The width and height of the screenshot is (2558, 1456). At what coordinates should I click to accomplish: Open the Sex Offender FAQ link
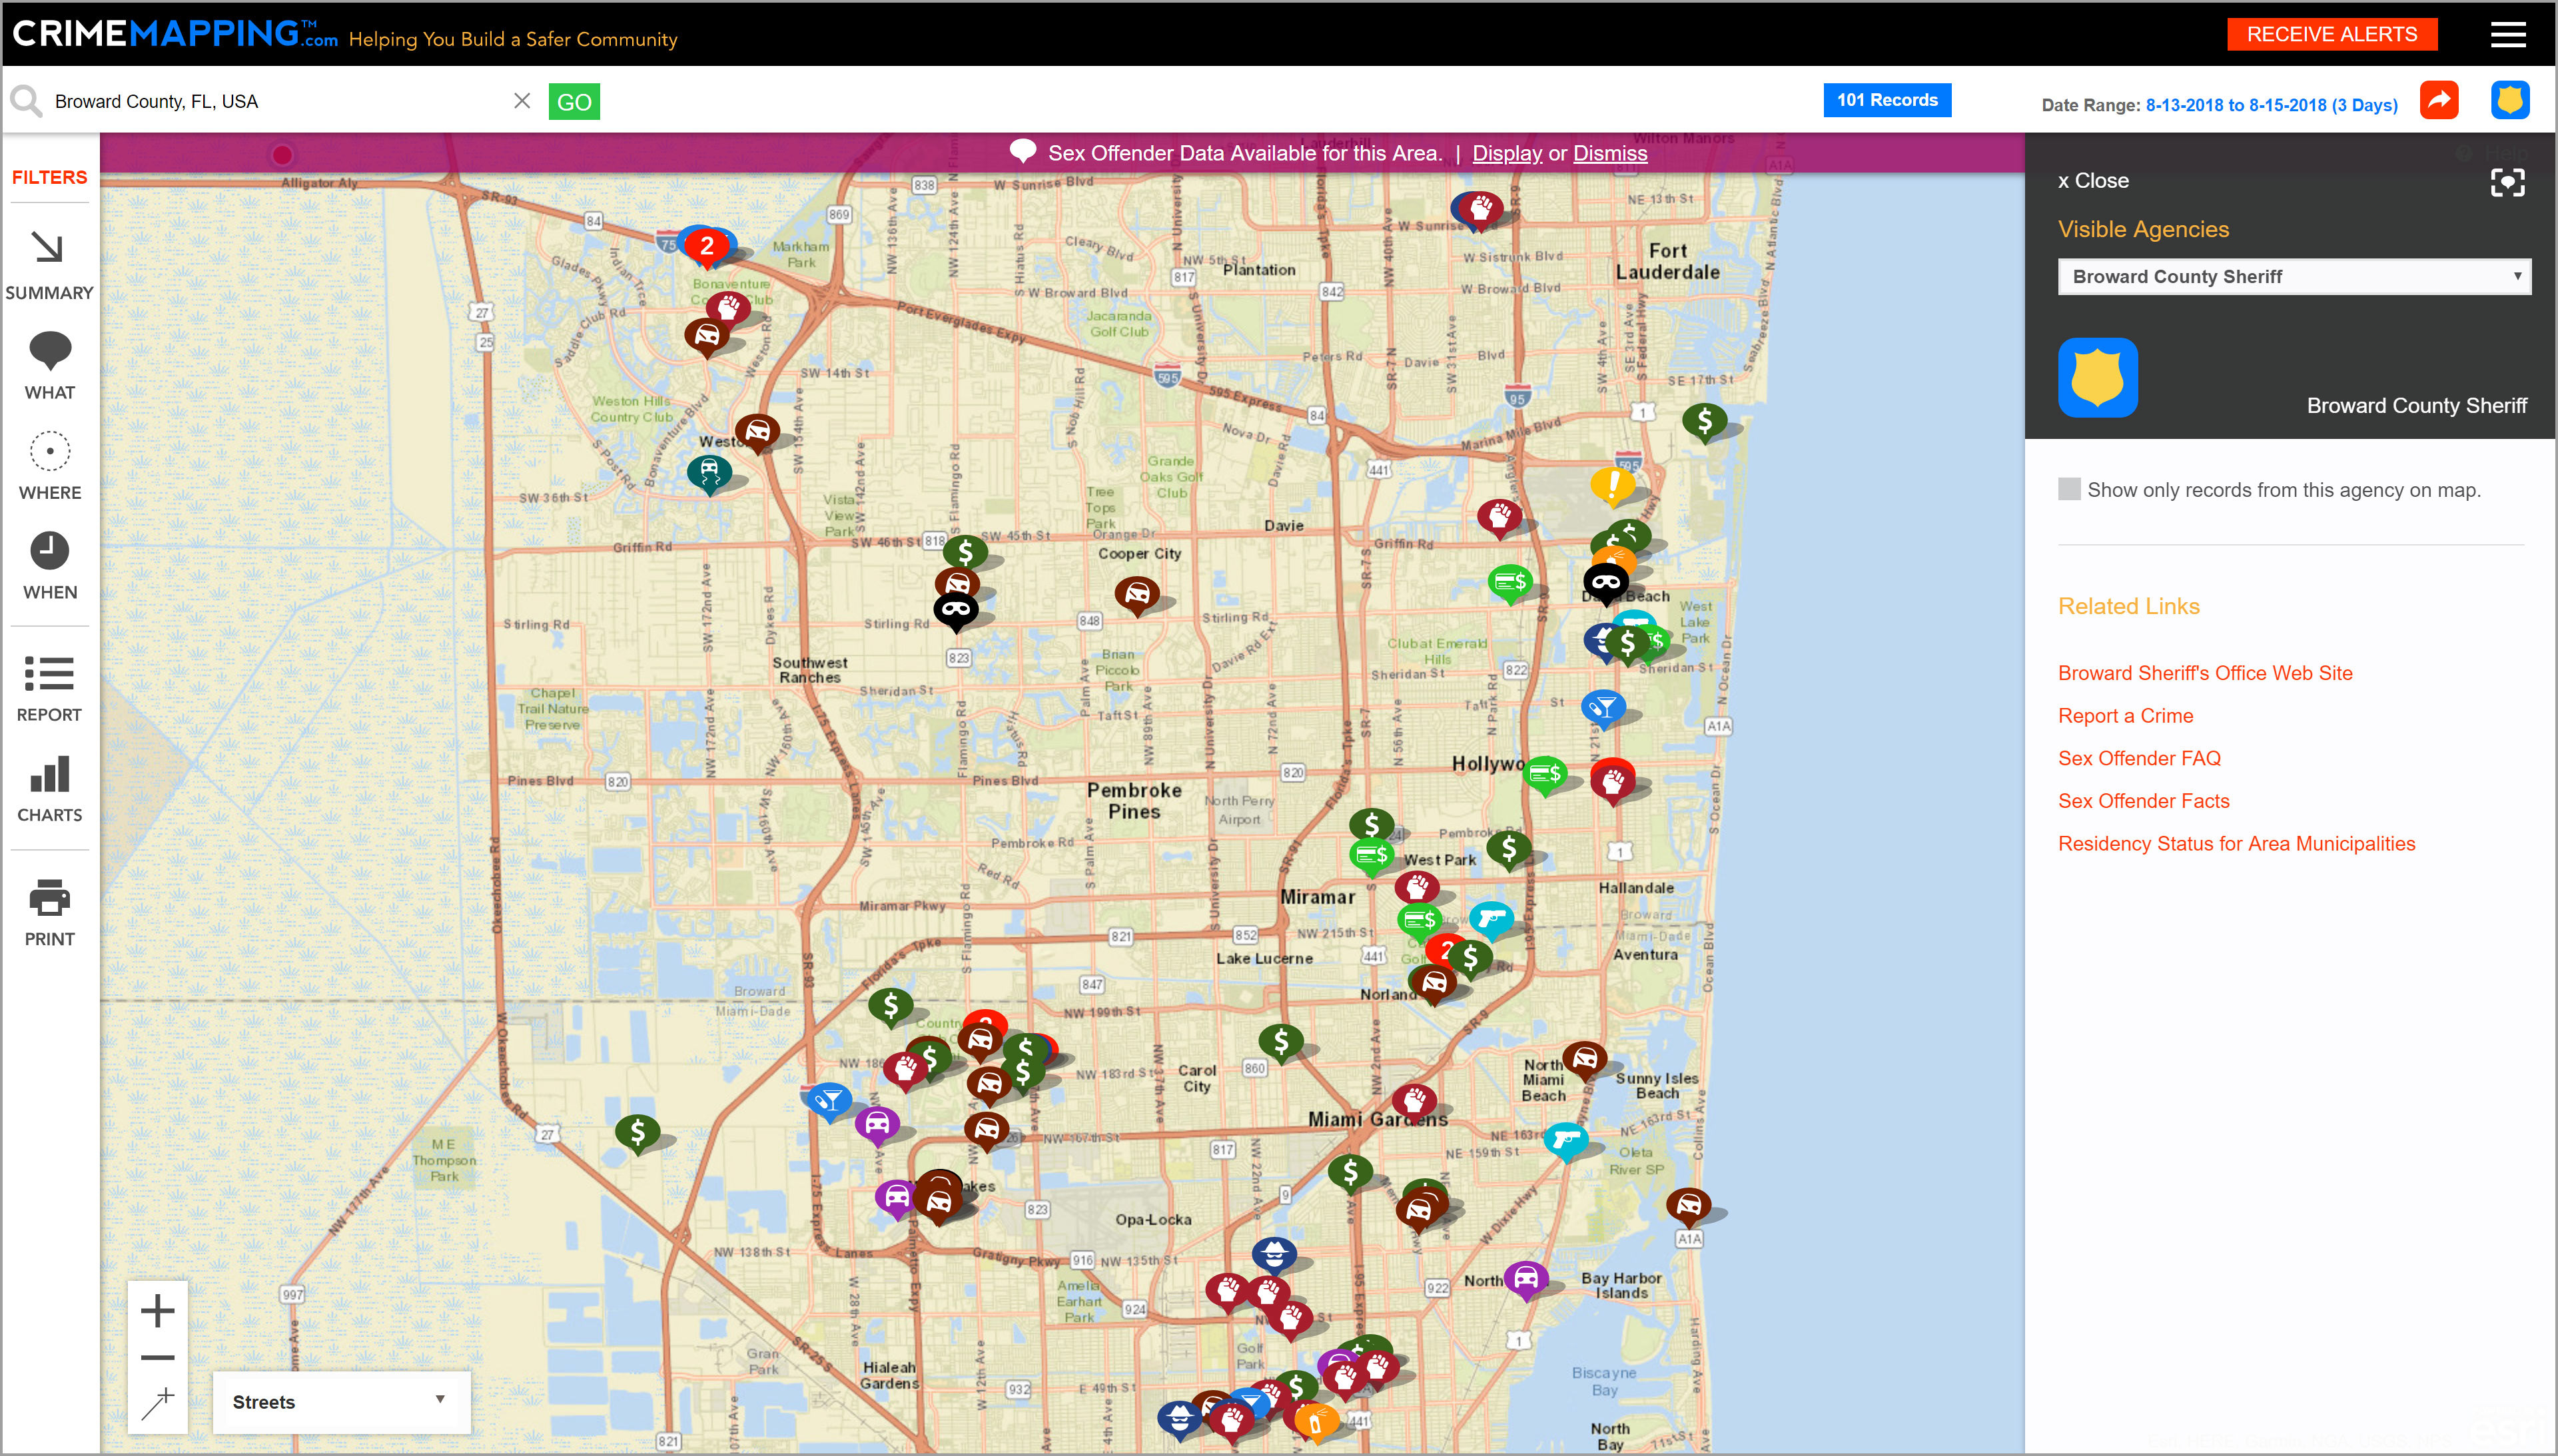click(x=2138, y=758)
